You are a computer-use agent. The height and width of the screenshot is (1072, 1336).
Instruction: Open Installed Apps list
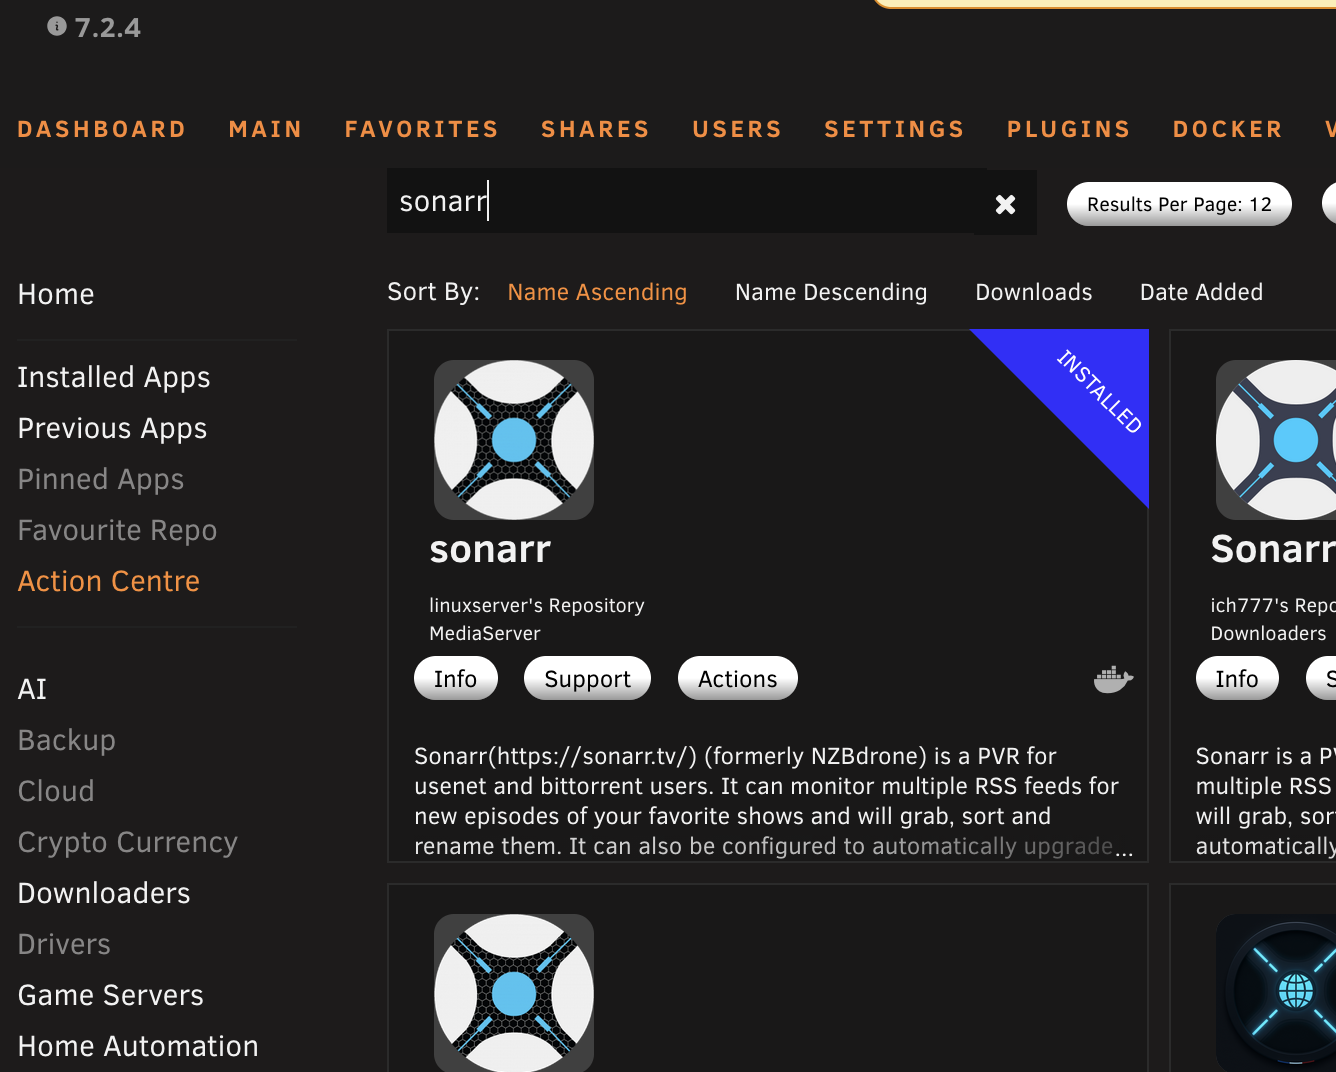114,377
